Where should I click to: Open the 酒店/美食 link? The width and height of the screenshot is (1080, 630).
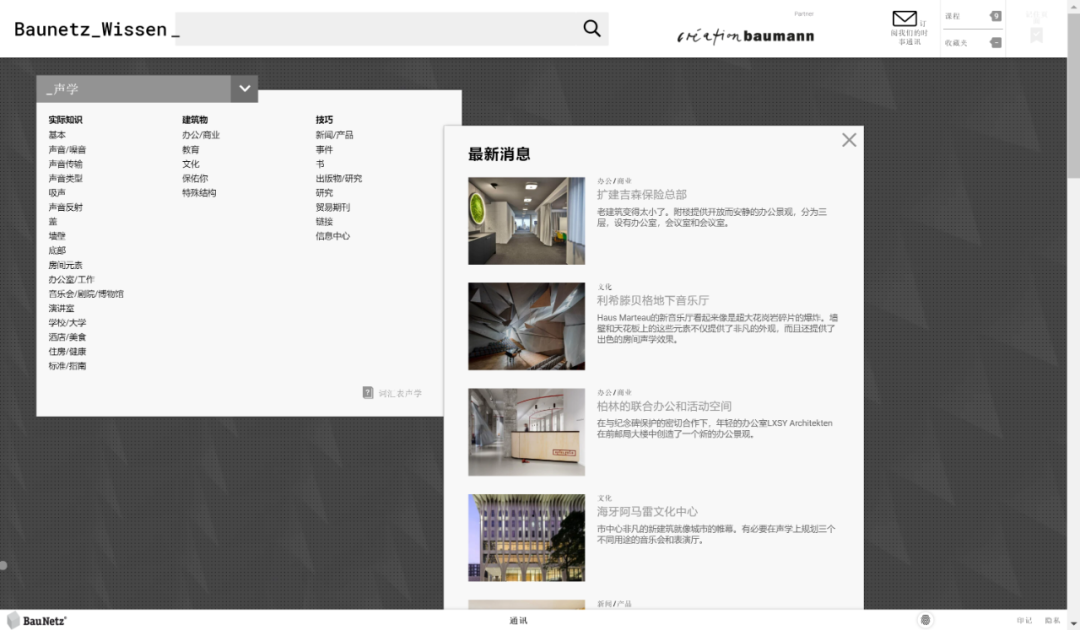click(x=68, y=337)
